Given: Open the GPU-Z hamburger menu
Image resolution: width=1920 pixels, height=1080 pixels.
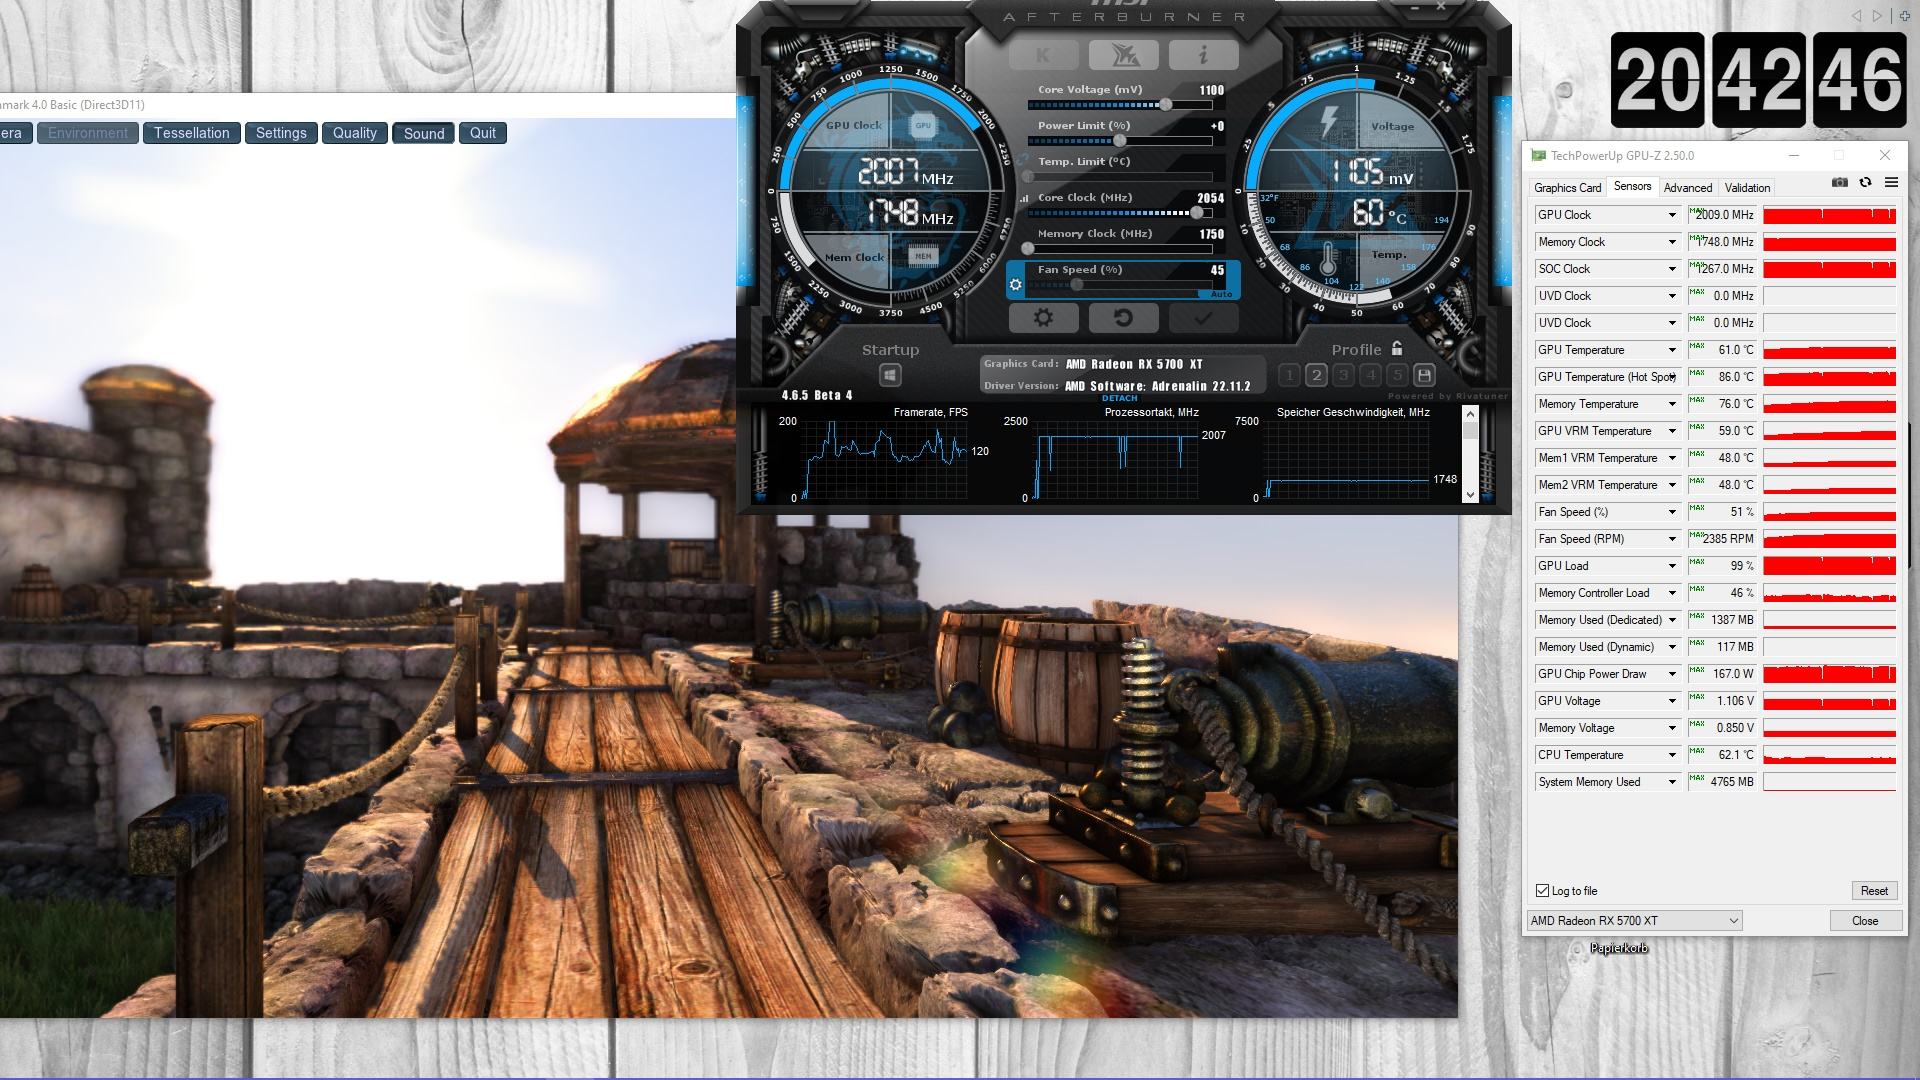Looking at the screenshot, I should 1891,182.
